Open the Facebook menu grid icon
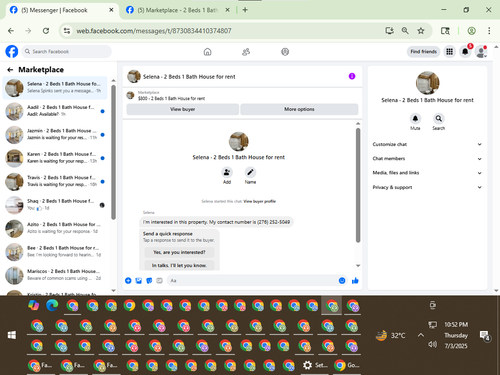 (449, 52)
